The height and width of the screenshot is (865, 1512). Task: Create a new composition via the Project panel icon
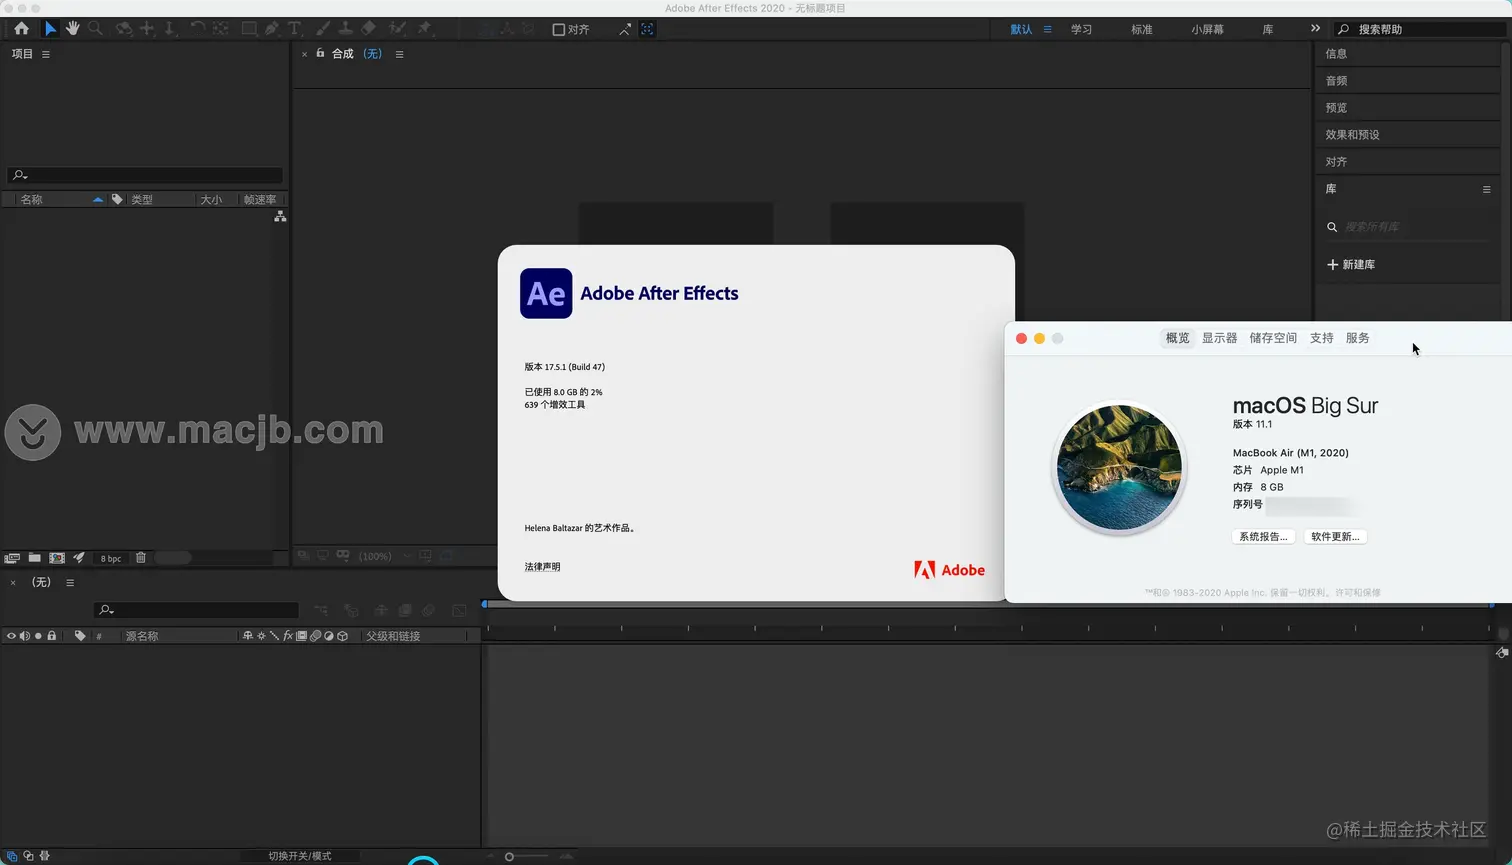click(x=57, y=558)
